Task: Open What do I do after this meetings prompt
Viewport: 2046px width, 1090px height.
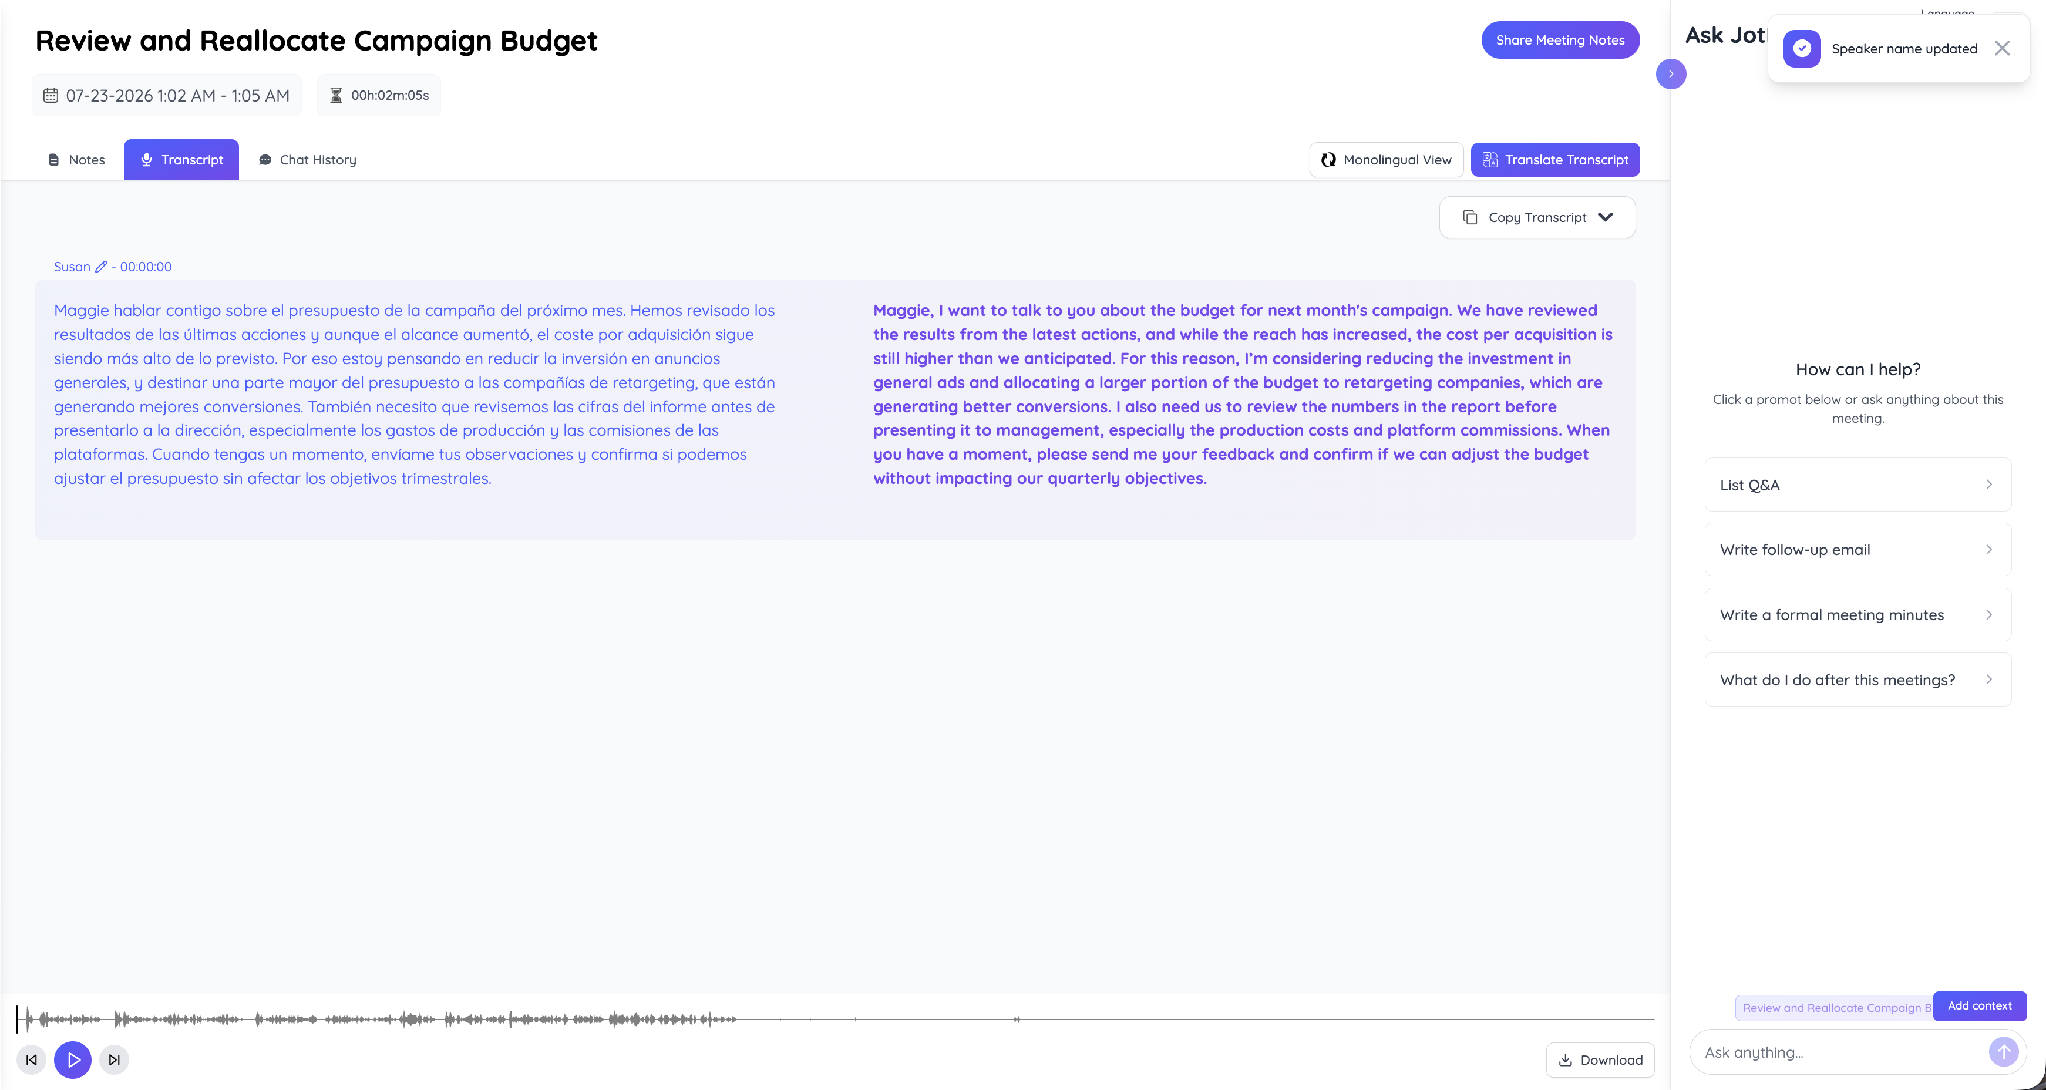Action: coord(1858,680)
